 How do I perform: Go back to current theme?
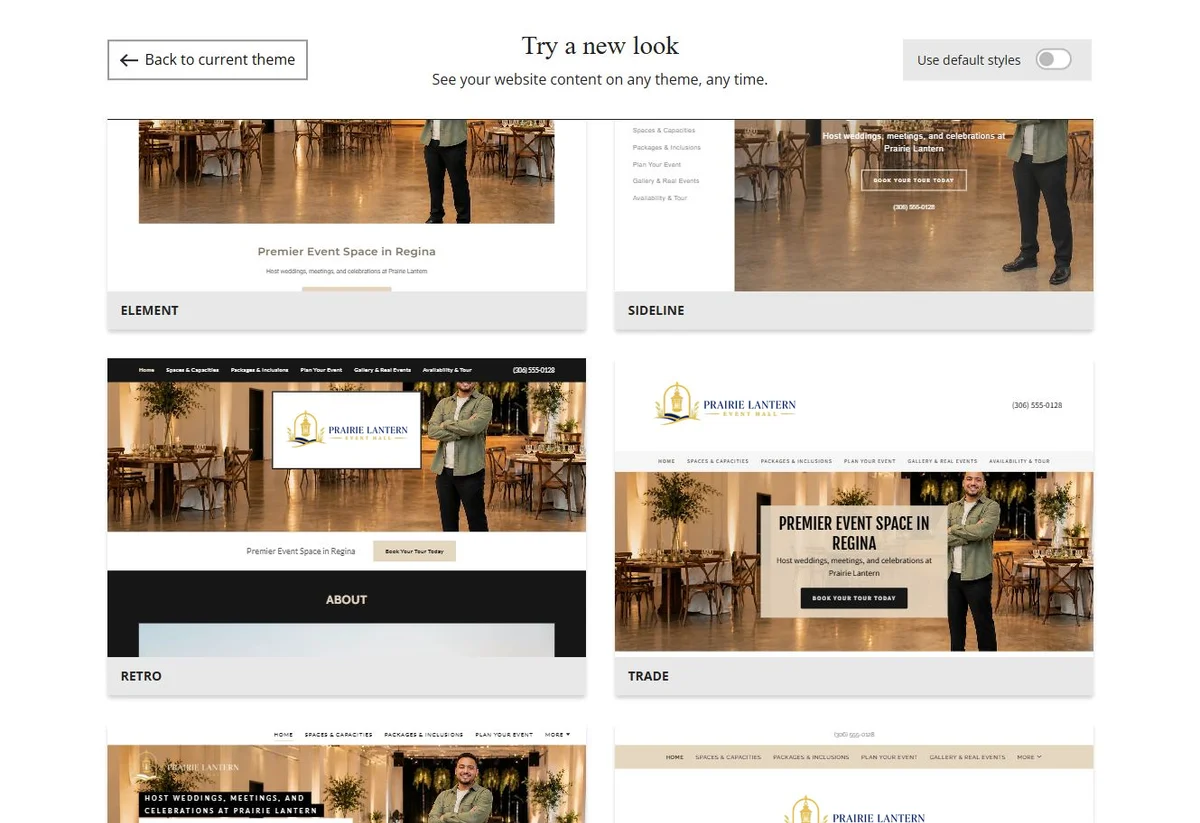207,60
